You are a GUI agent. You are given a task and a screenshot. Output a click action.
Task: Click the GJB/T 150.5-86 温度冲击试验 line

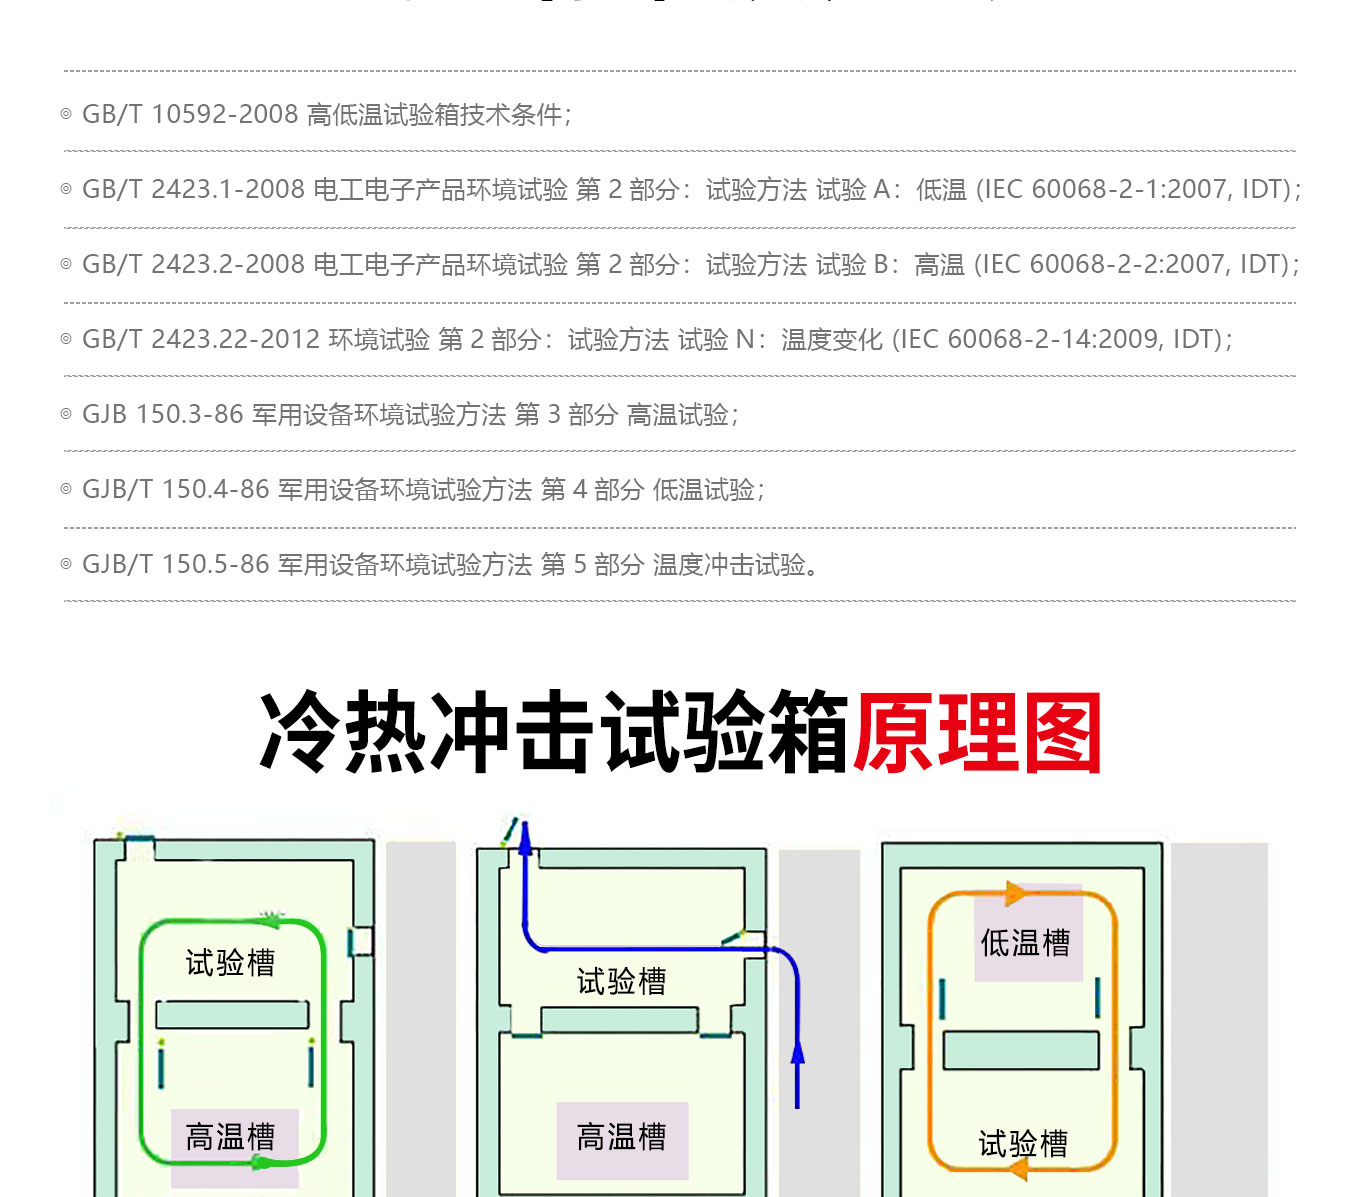click(x=450, y=565)
